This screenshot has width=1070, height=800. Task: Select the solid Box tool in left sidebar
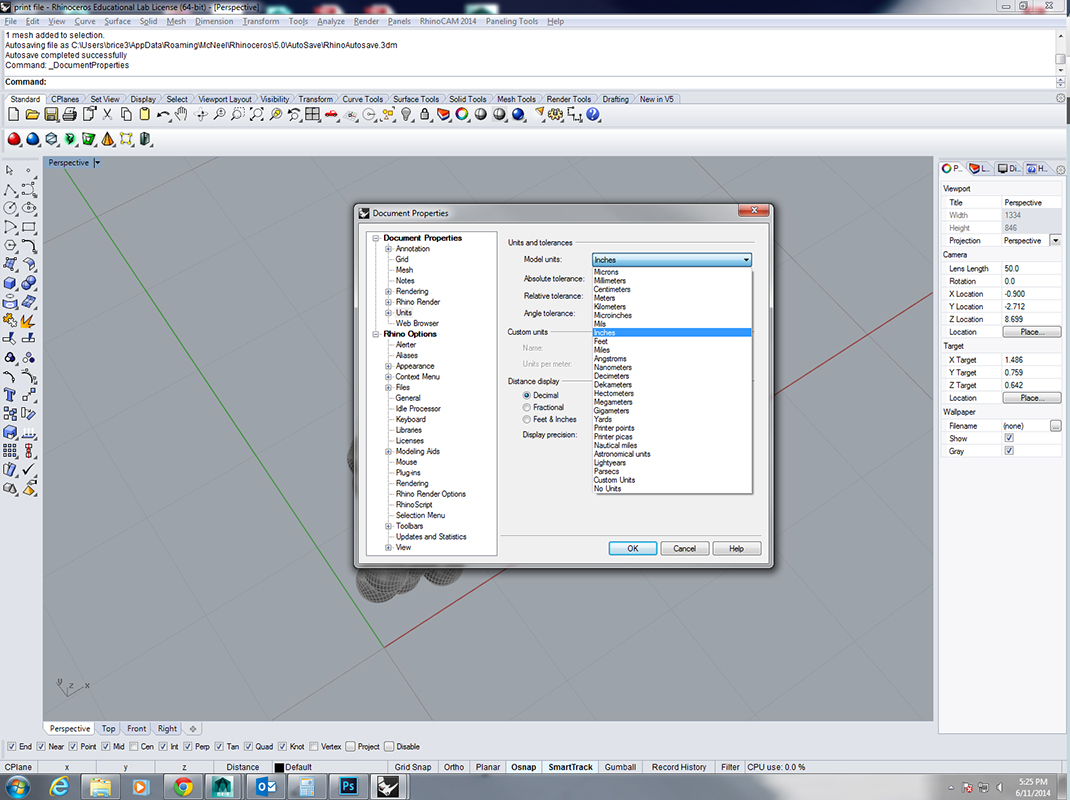click(x=10, y=283)
